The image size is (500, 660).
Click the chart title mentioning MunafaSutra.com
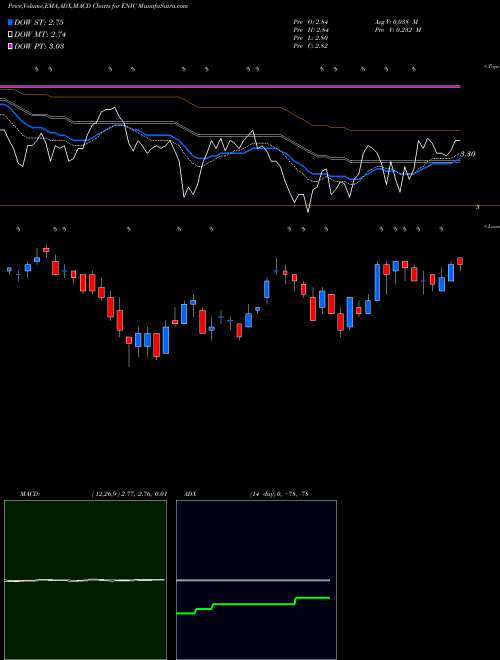[98, 6]
